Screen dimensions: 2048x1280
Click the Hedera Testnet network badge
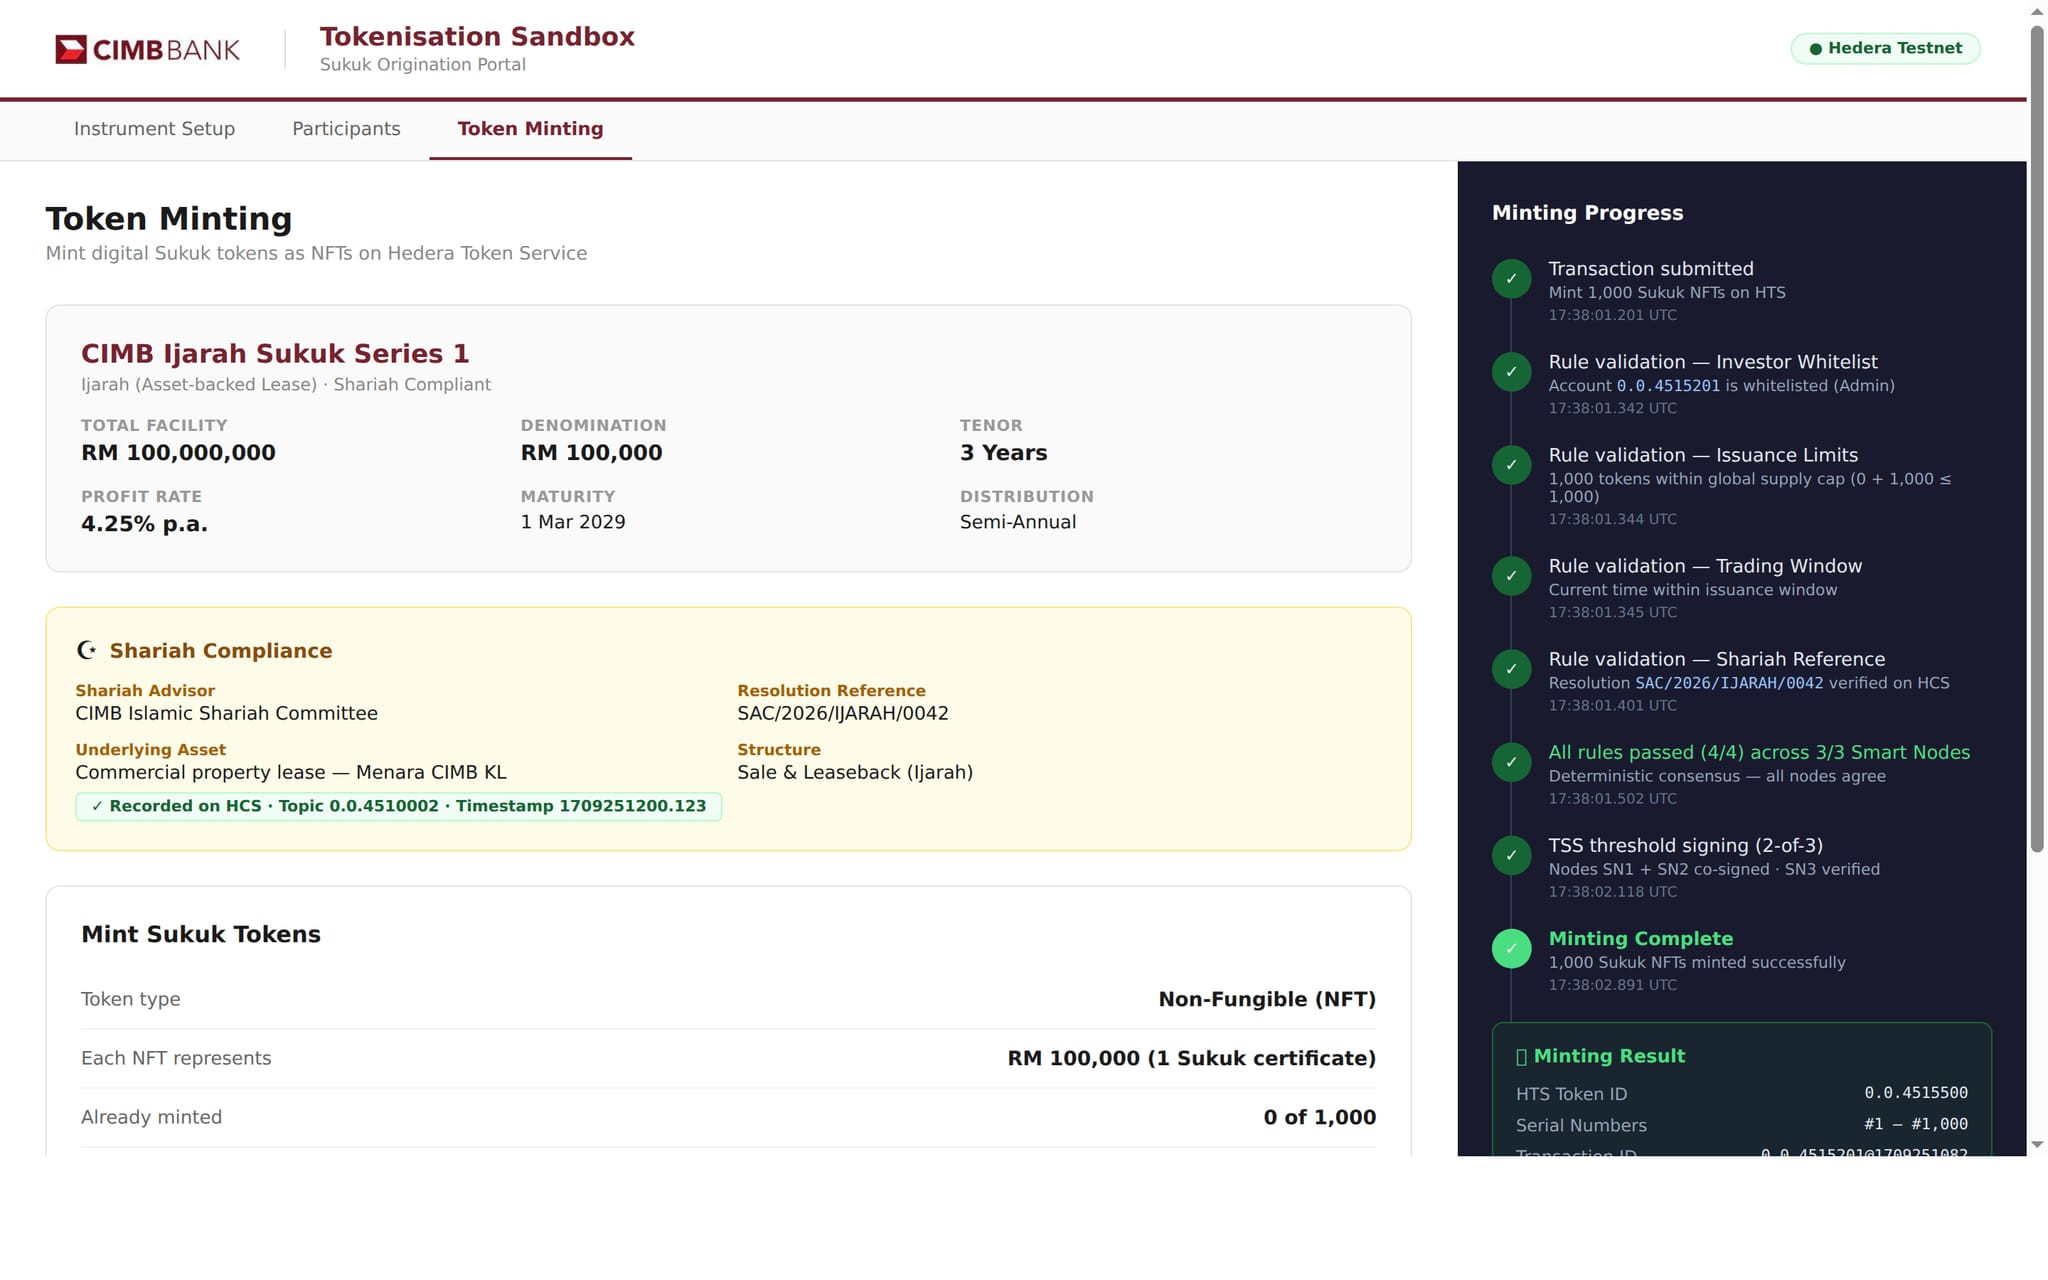[1885, 49]
